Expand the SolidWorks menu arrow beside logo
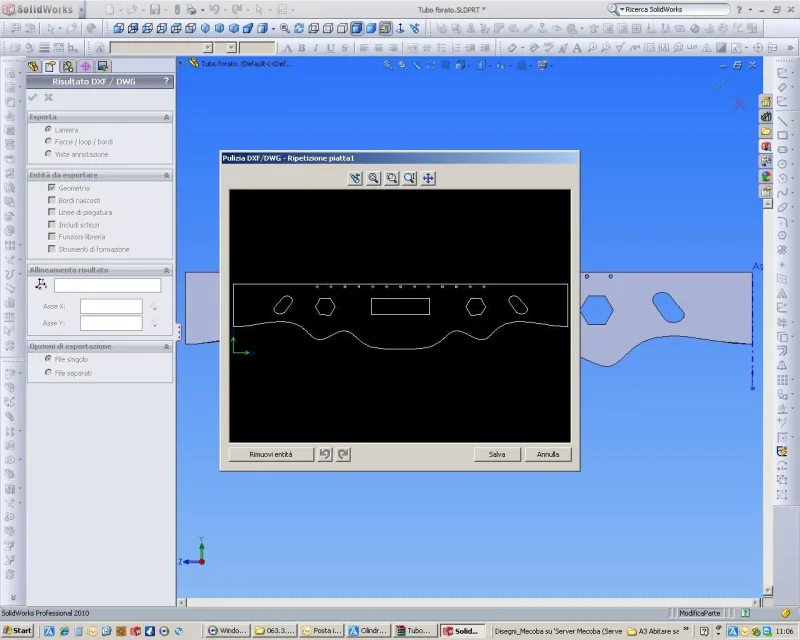The width and height of the screenshot is (800, 640). click(81, 10)
